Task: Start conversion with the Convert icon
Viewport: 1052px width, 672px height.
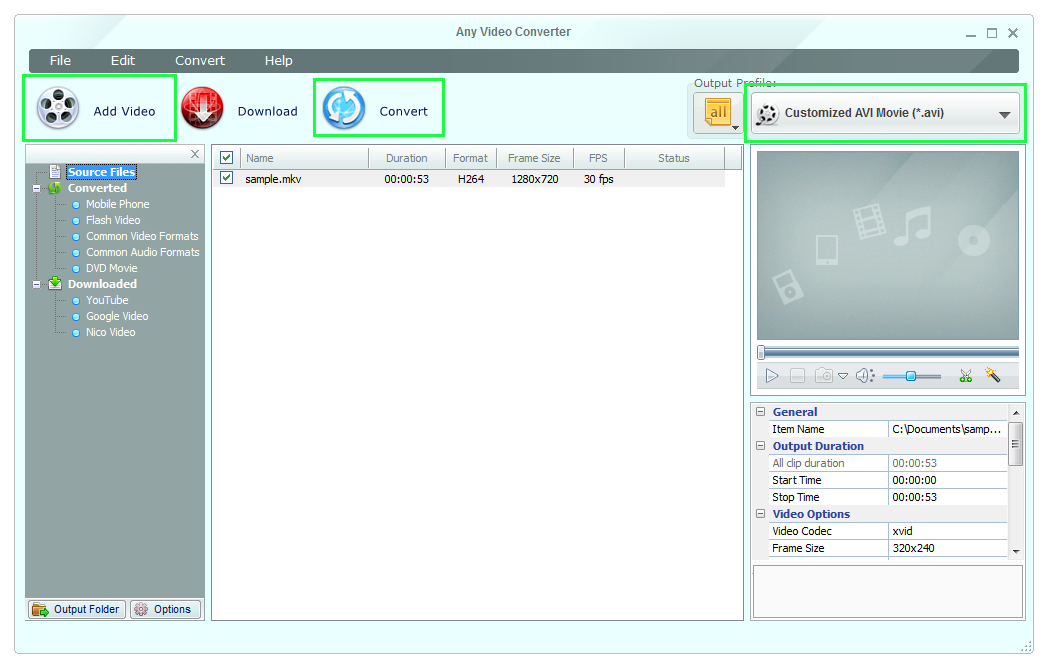Action: click(341, 107)
